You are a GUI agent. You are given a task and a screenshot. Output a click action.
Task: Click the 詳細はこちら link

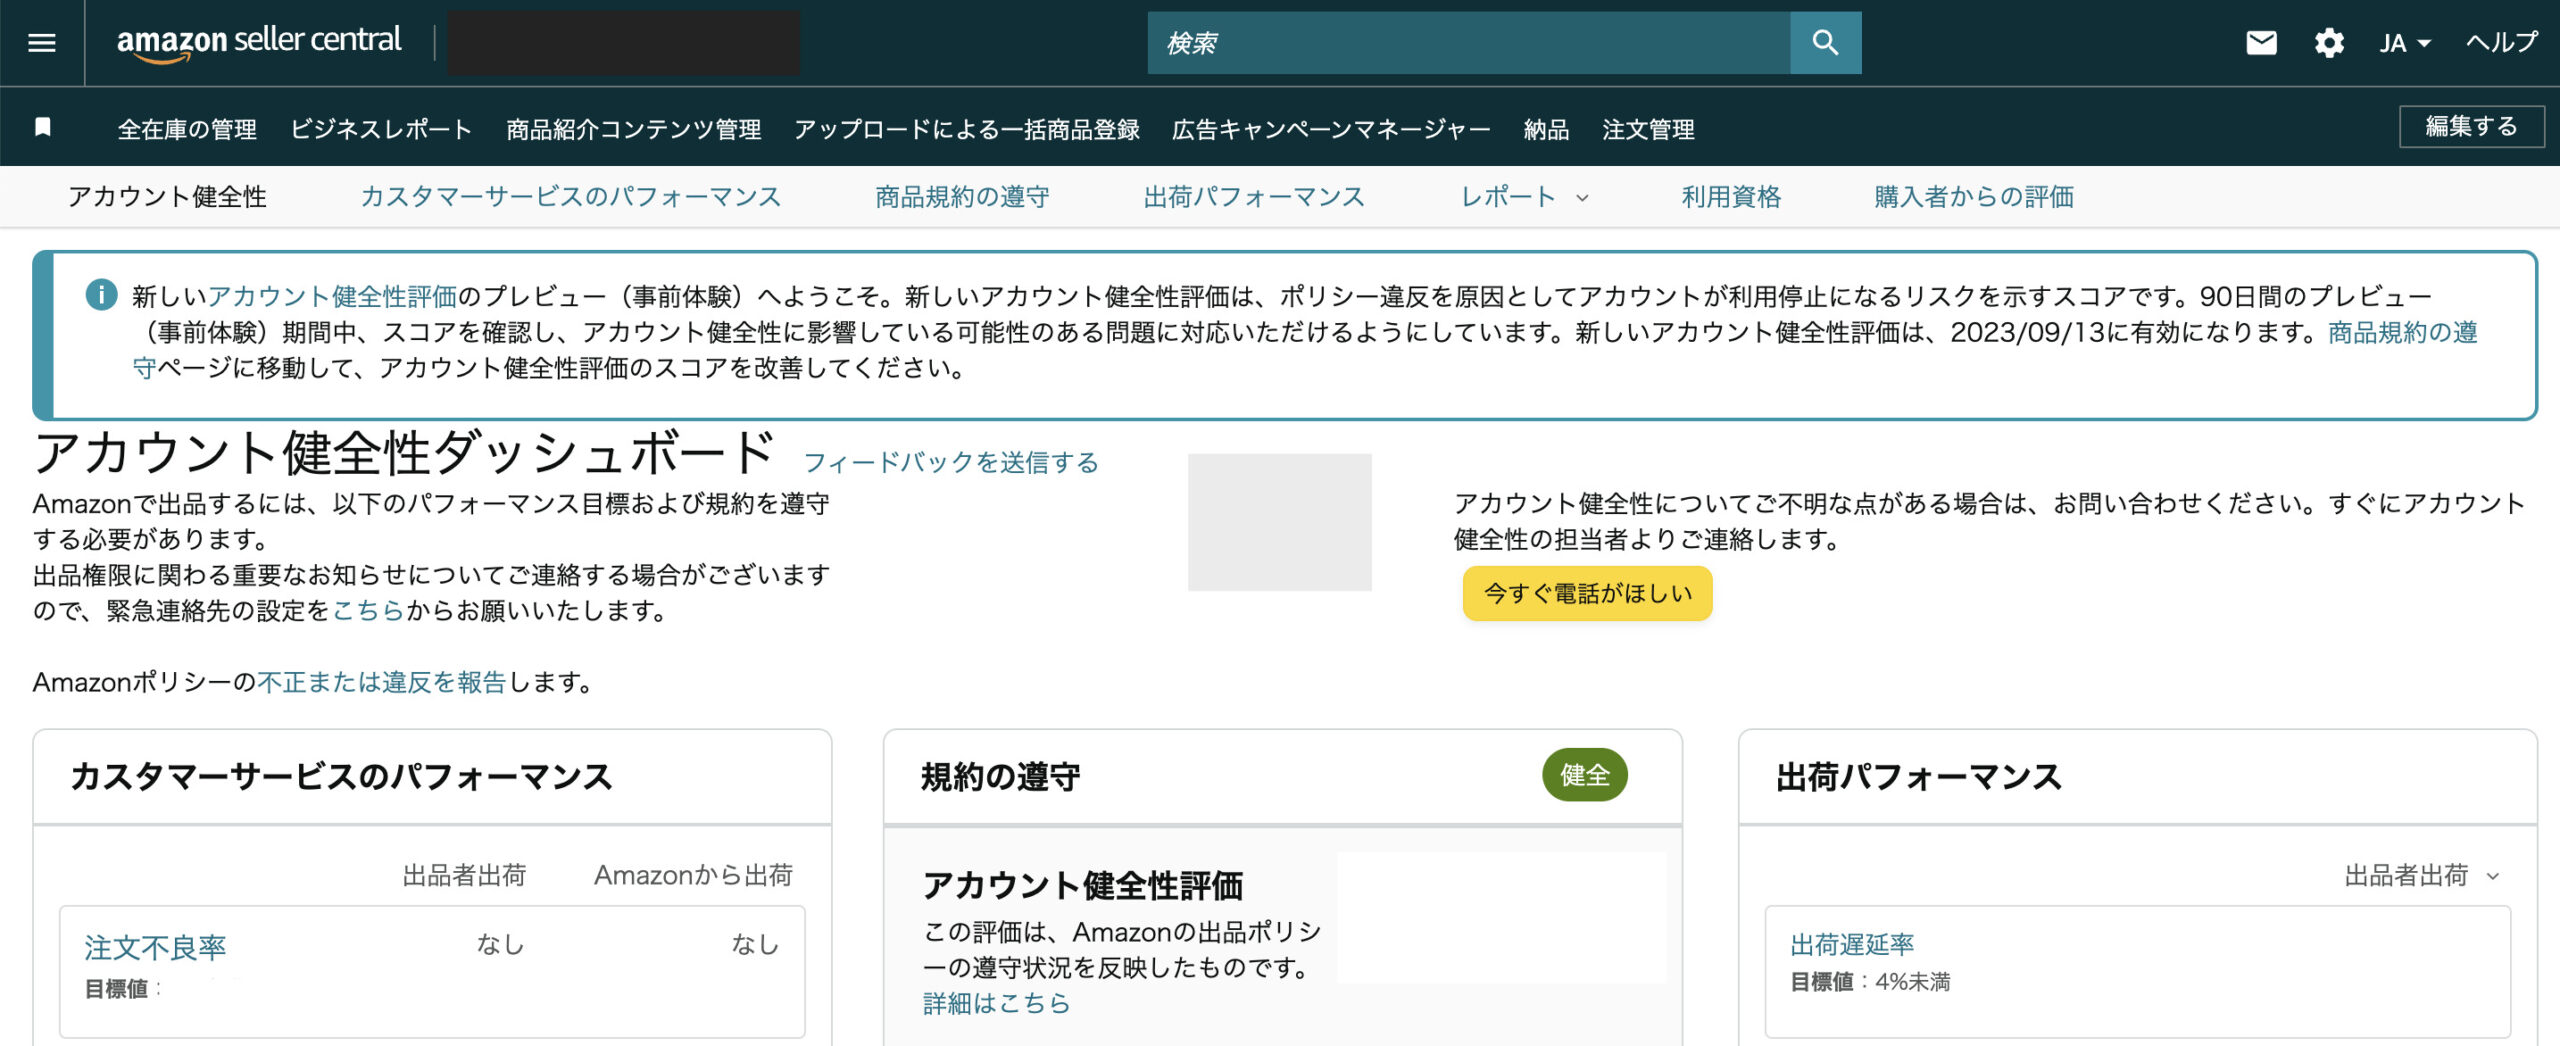click(x=996, y=1003)
